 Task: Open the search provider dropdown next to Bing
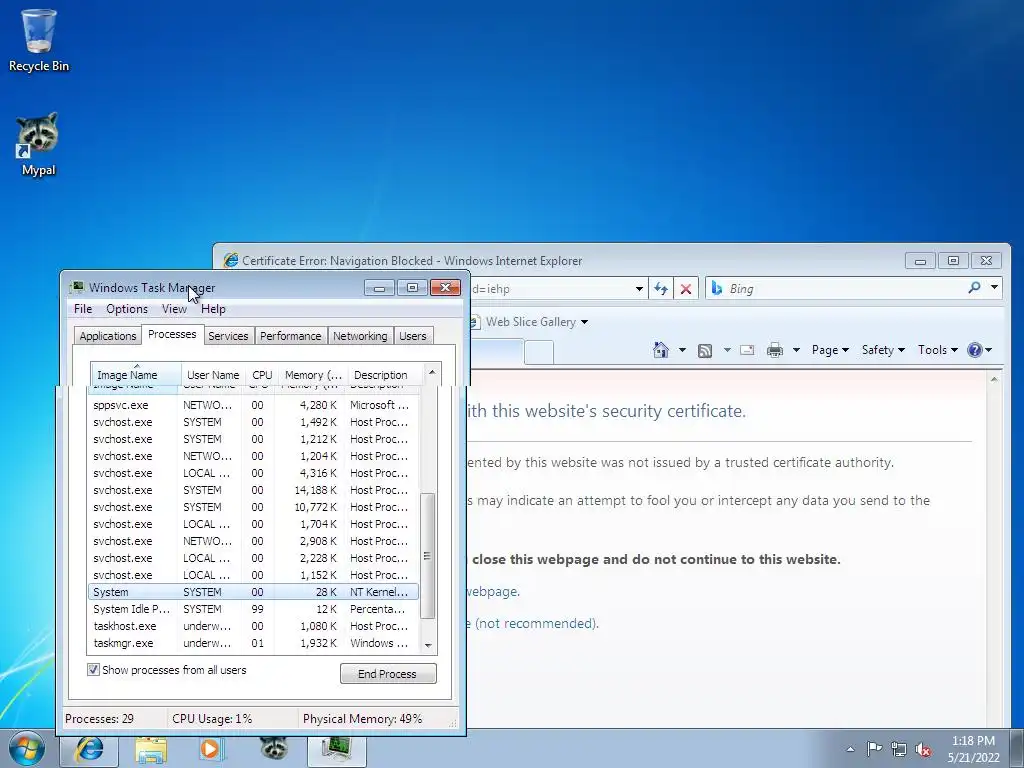(x=994, y=287)
